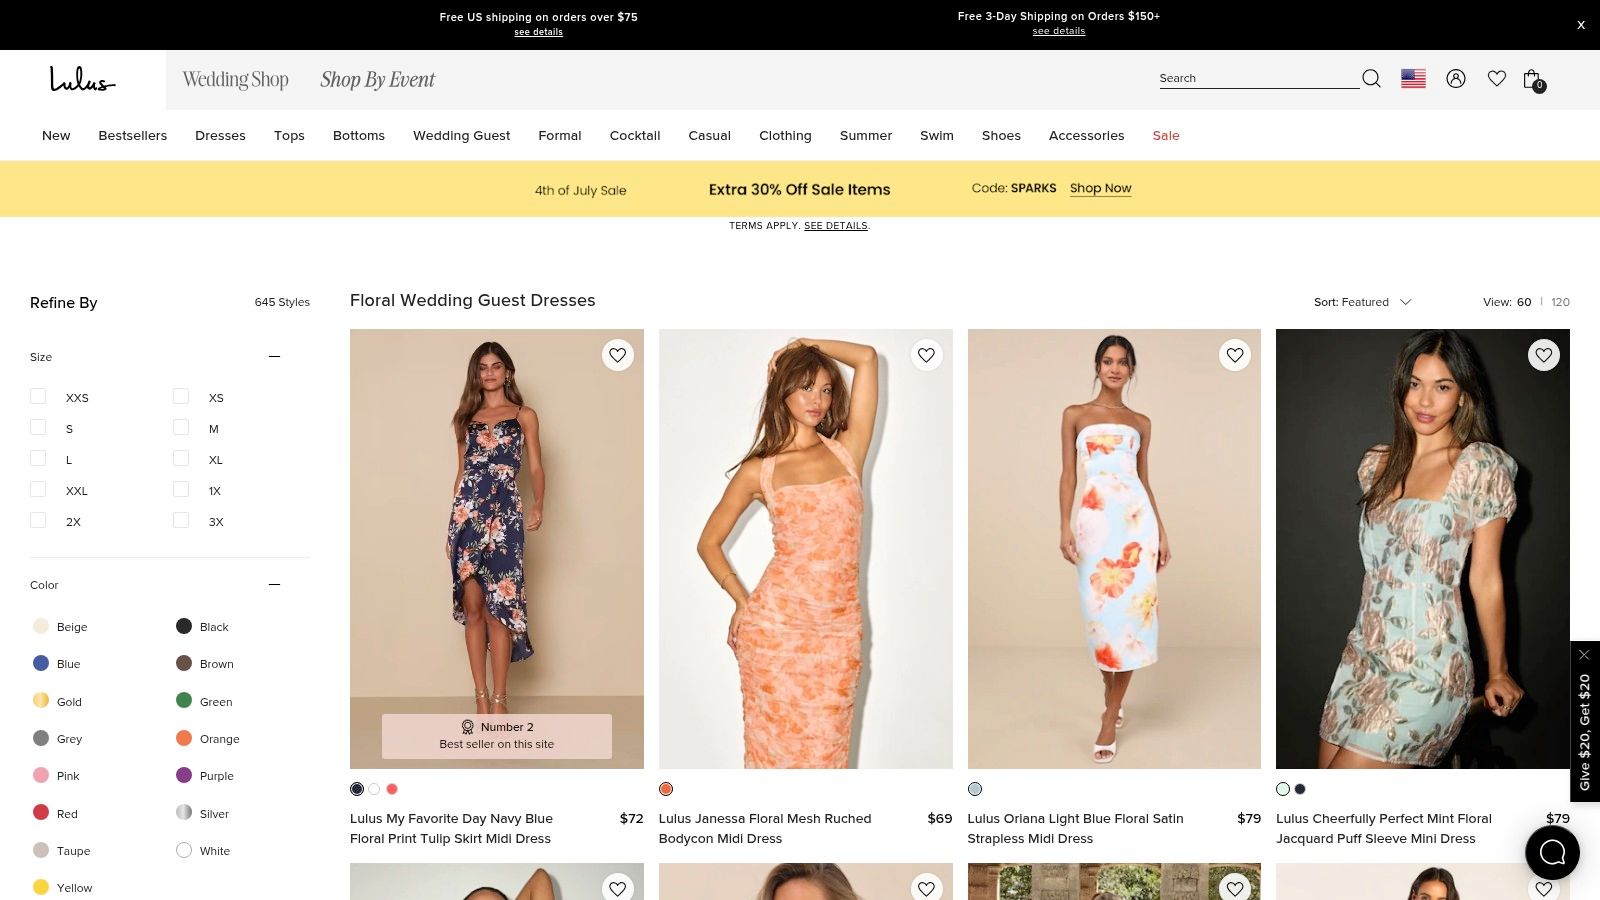
Task: Open see details under $75 shipping
Action: pyautogui.click(x=538, y=32)
